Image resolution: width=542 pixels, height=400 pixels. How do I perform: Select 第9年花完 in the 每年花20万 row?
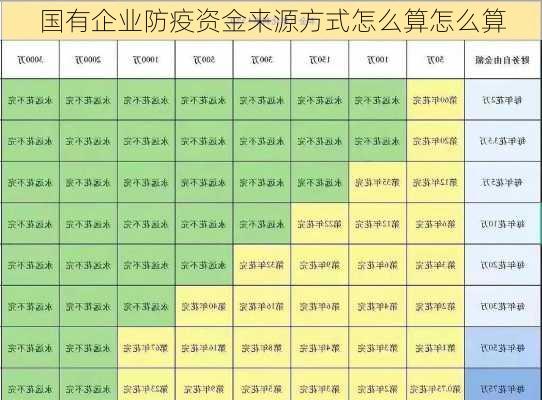pos(320,265)
